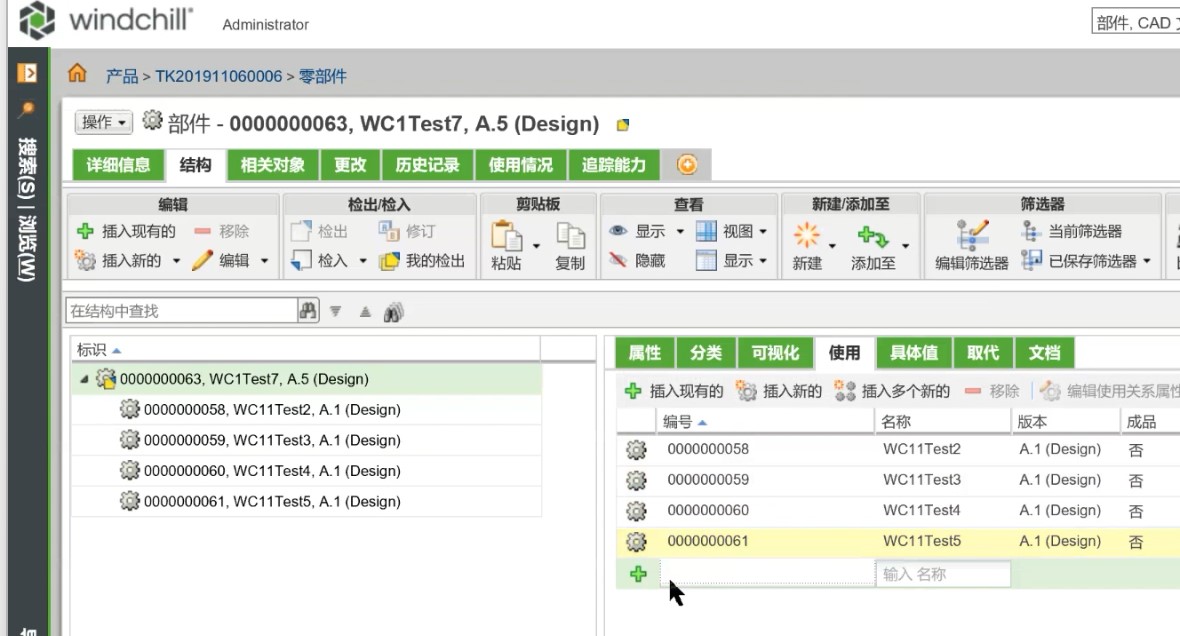Click in 在结构中查找 search field
This screenshot has height=636, width=1180.
pyautogui.click(x=182, y=311)
